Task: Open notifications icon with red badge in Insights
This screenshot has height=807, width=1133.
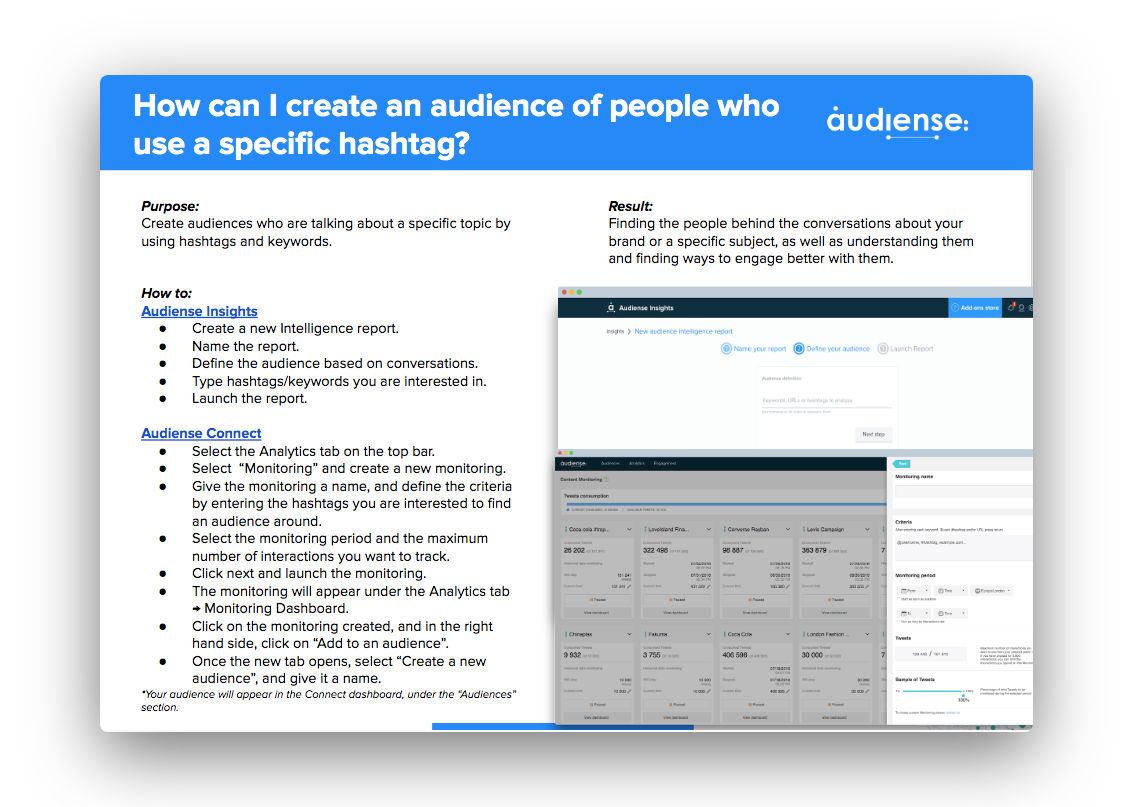Action: tap(1012, 307)
